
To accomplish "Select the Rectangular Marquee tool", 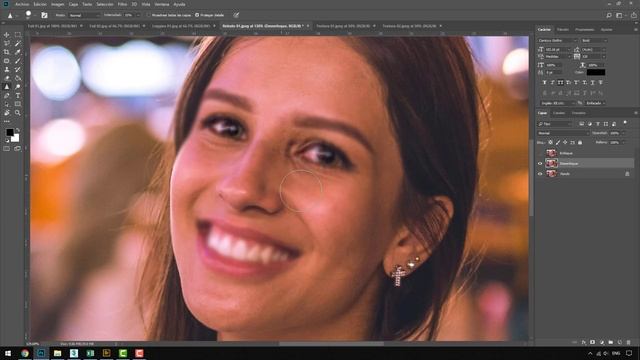I will pyautogui.click(x=18, y=35).
